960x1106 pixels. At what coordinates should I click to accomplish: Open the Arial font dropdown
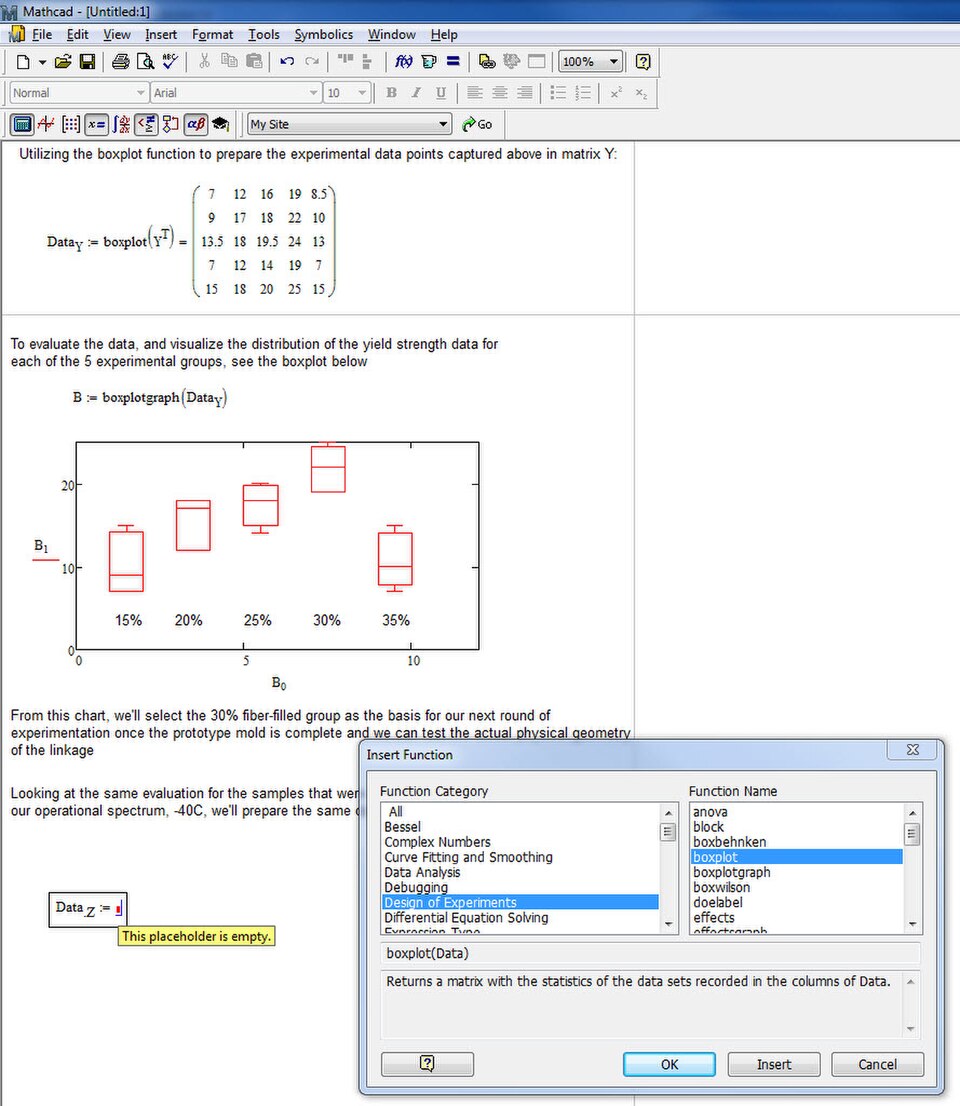(313, 93)
